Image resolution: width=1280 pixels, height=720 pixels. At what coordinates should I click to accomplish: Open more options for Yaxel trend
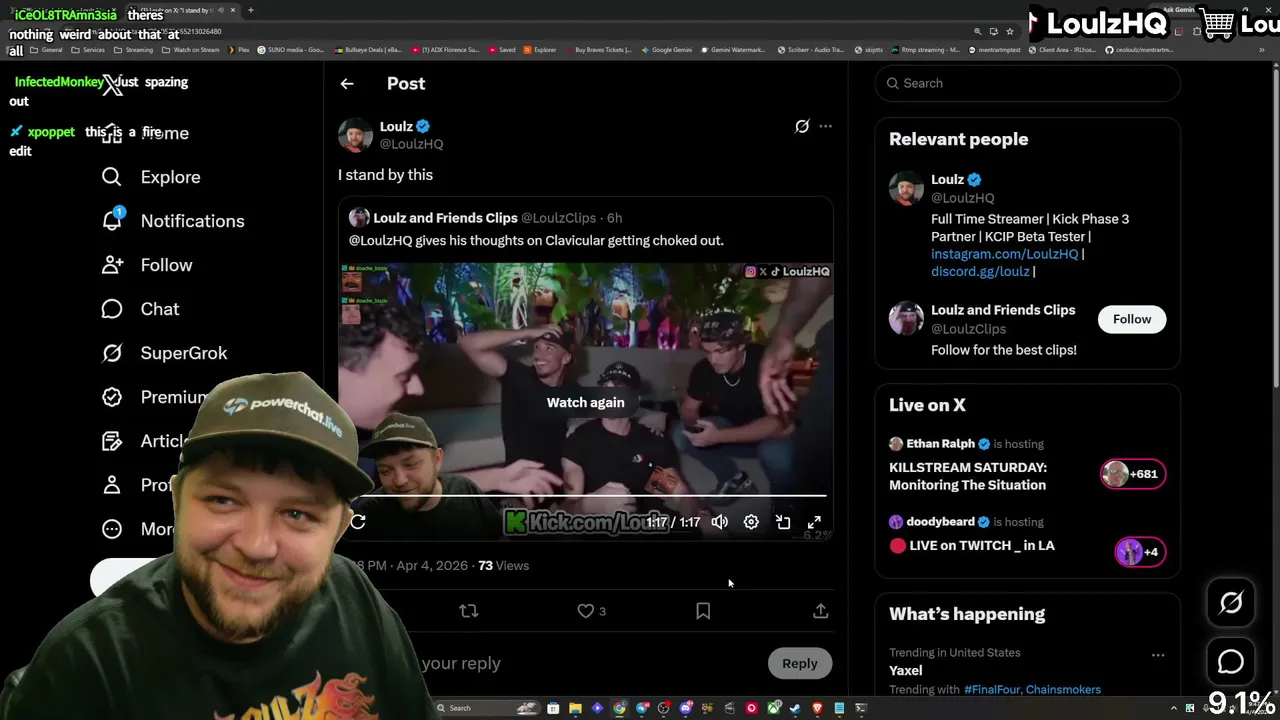[1158, 655]
